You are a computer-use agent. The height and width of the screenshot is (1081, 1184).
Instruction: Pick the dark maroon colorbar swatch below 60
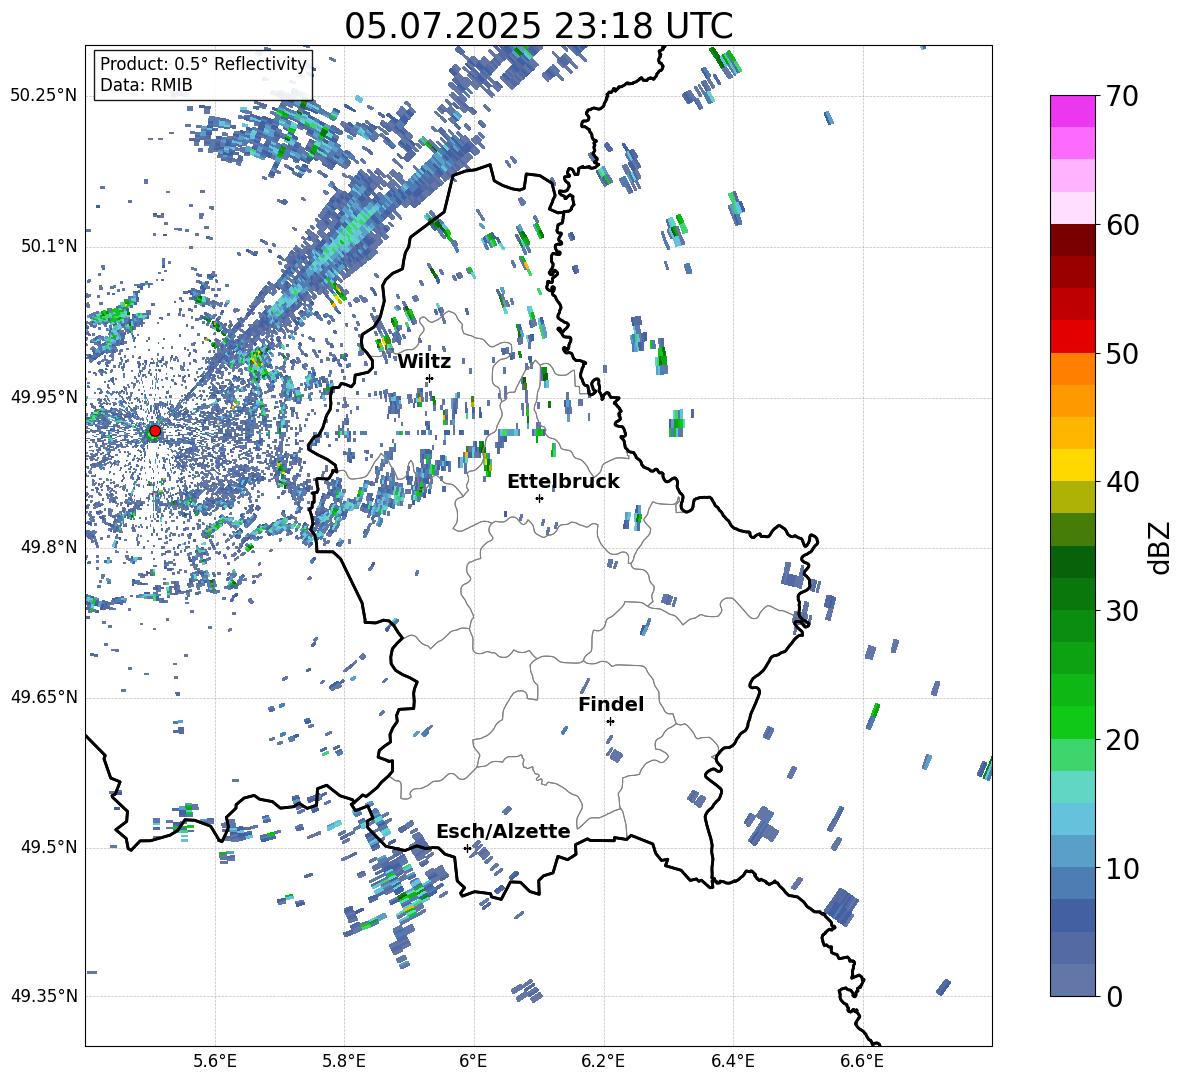tap(1072, 240)
